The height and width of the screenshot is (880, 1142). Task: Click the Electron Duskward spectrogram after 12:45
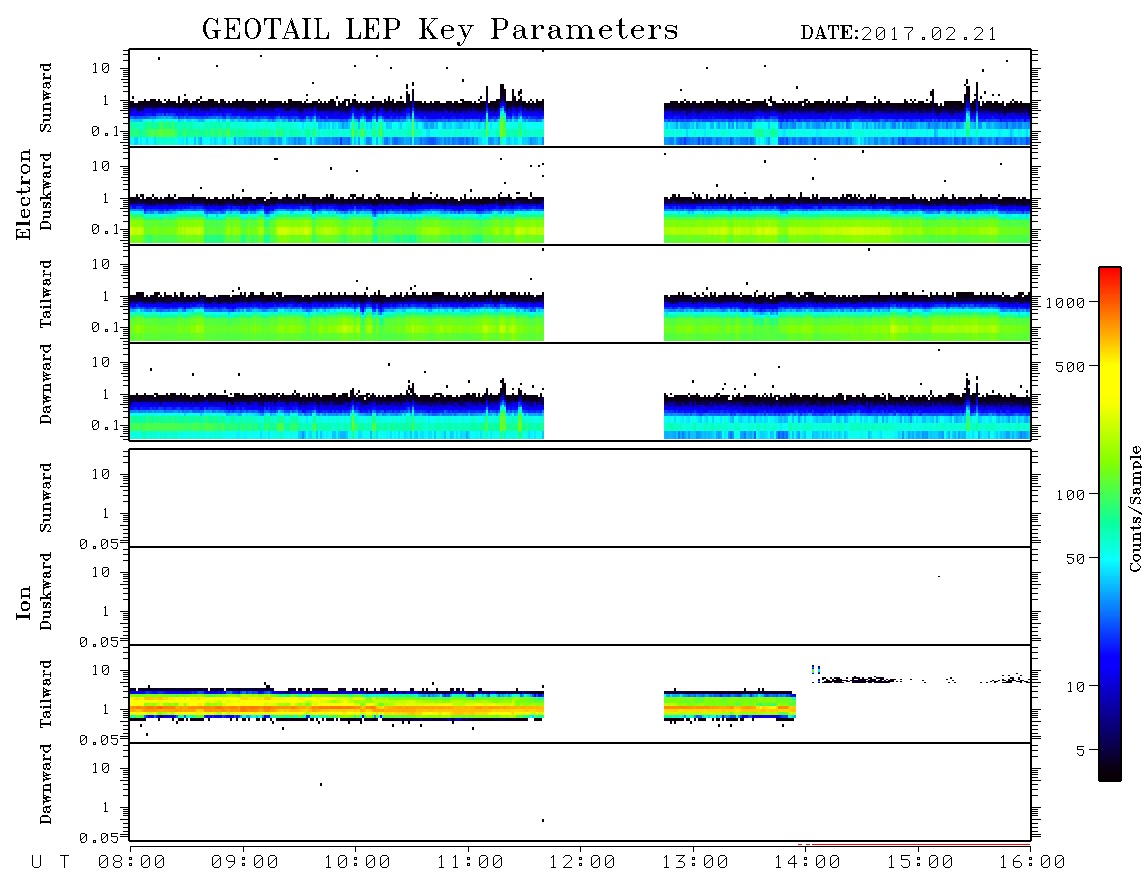click(x=847, y=220)
